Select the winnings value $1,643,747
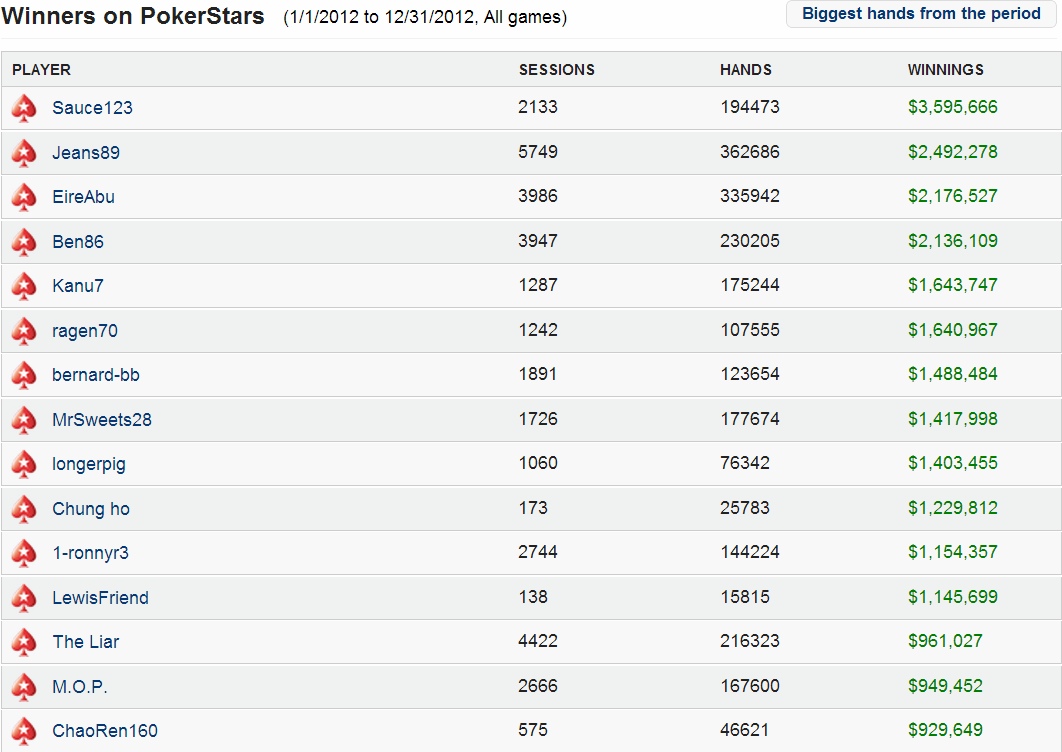1062x752 pixels. 953,285
